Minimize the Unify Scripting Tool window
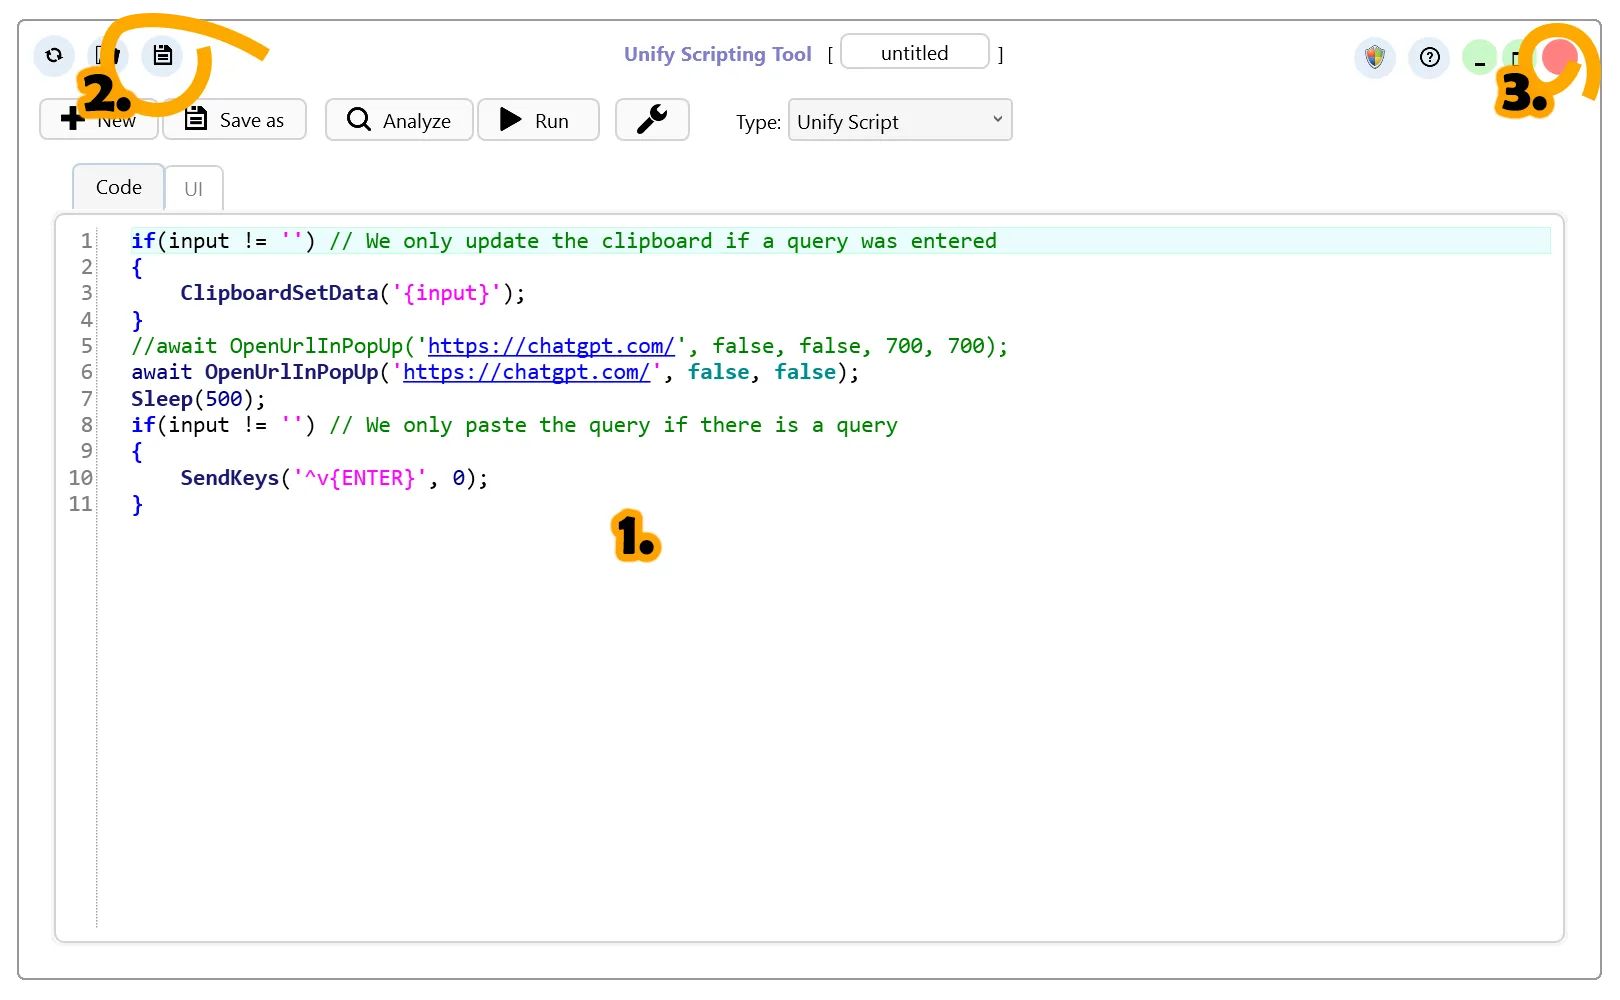 [1479, 58]
